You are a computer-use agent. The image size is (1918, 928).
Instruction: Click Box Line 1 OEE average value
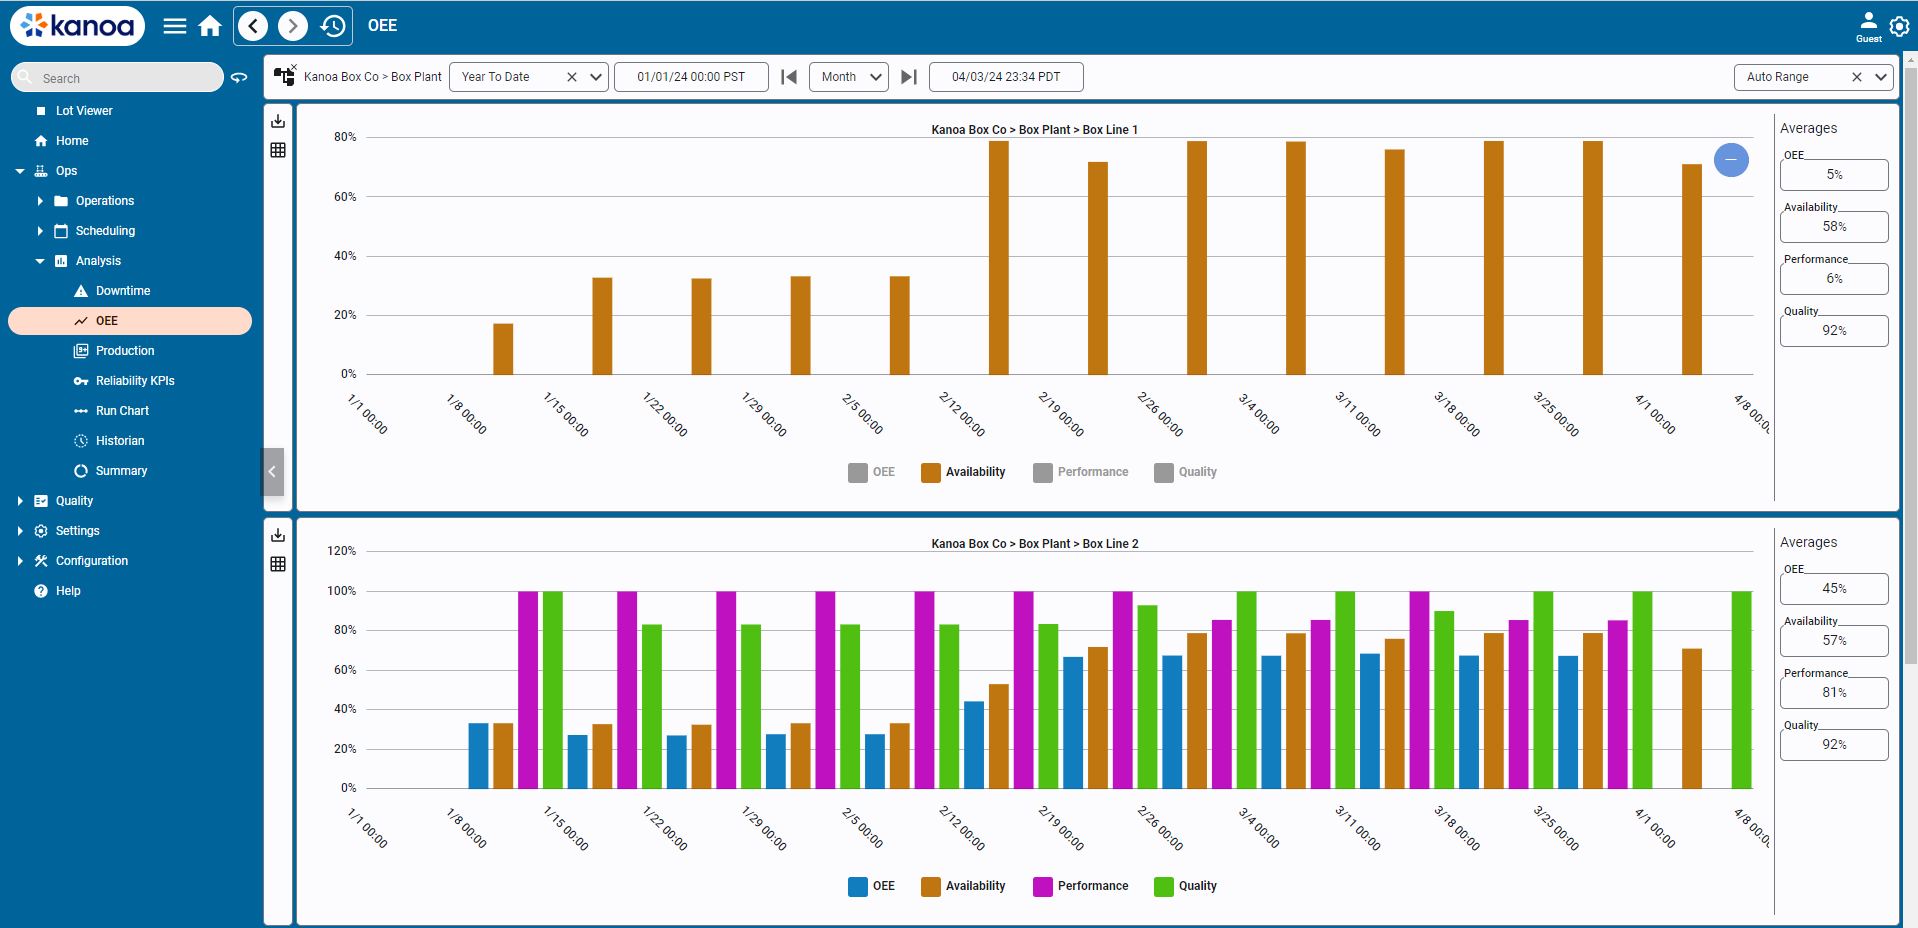[1834, 175]
